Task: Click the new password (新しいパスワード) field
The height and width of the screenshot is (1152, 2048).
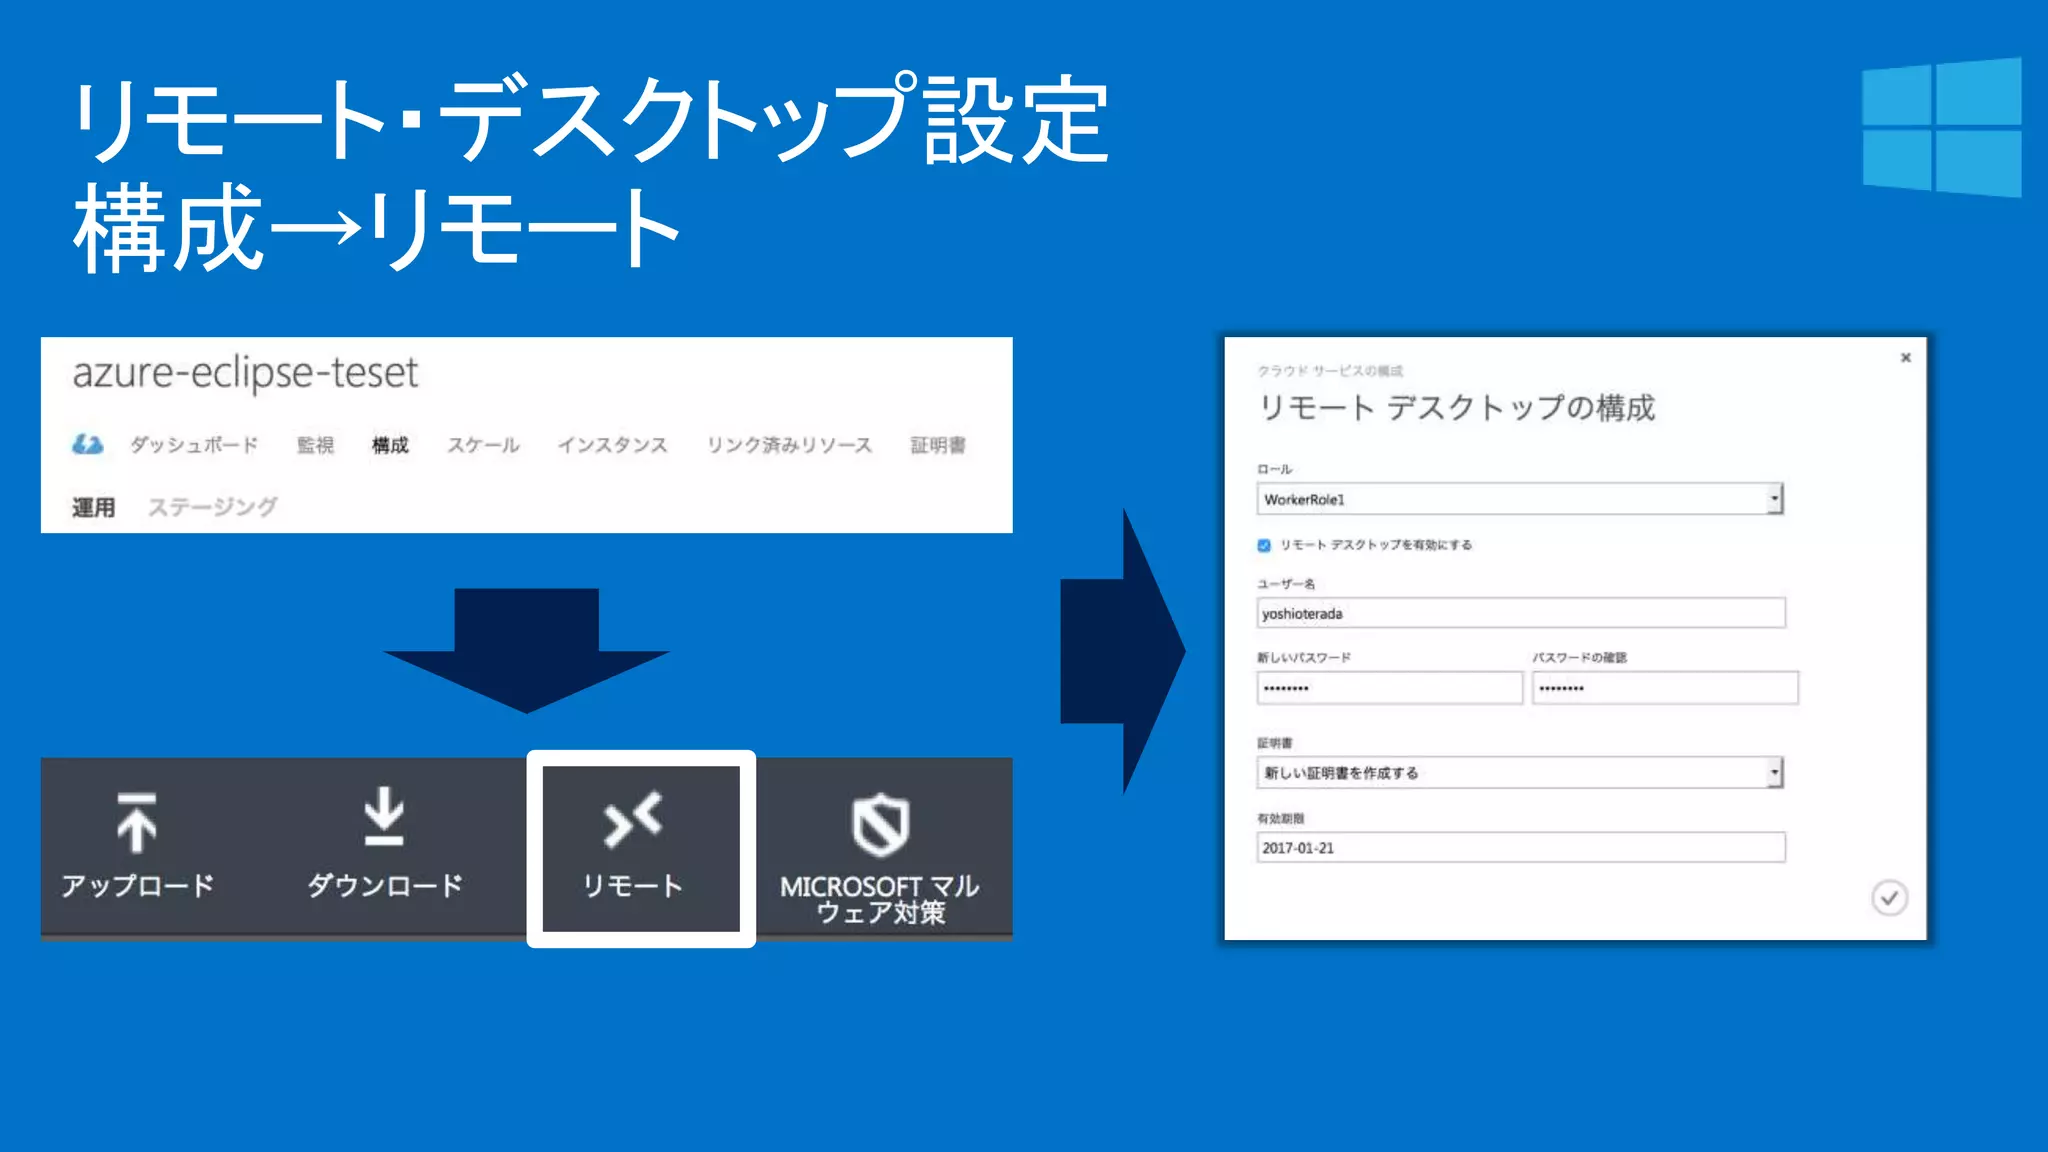Action: (x=1389, y=688)
